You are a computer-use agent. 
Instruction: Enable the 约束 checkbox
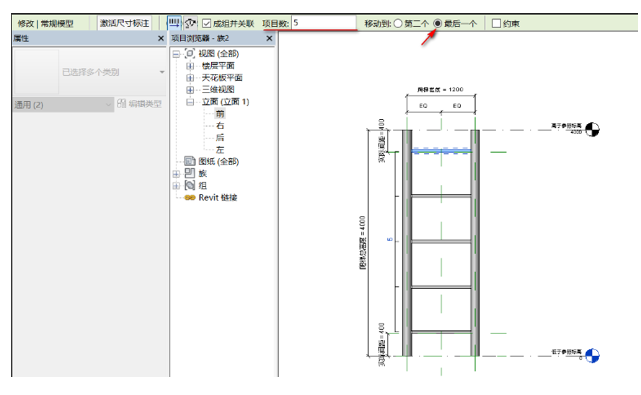(496, 23)
